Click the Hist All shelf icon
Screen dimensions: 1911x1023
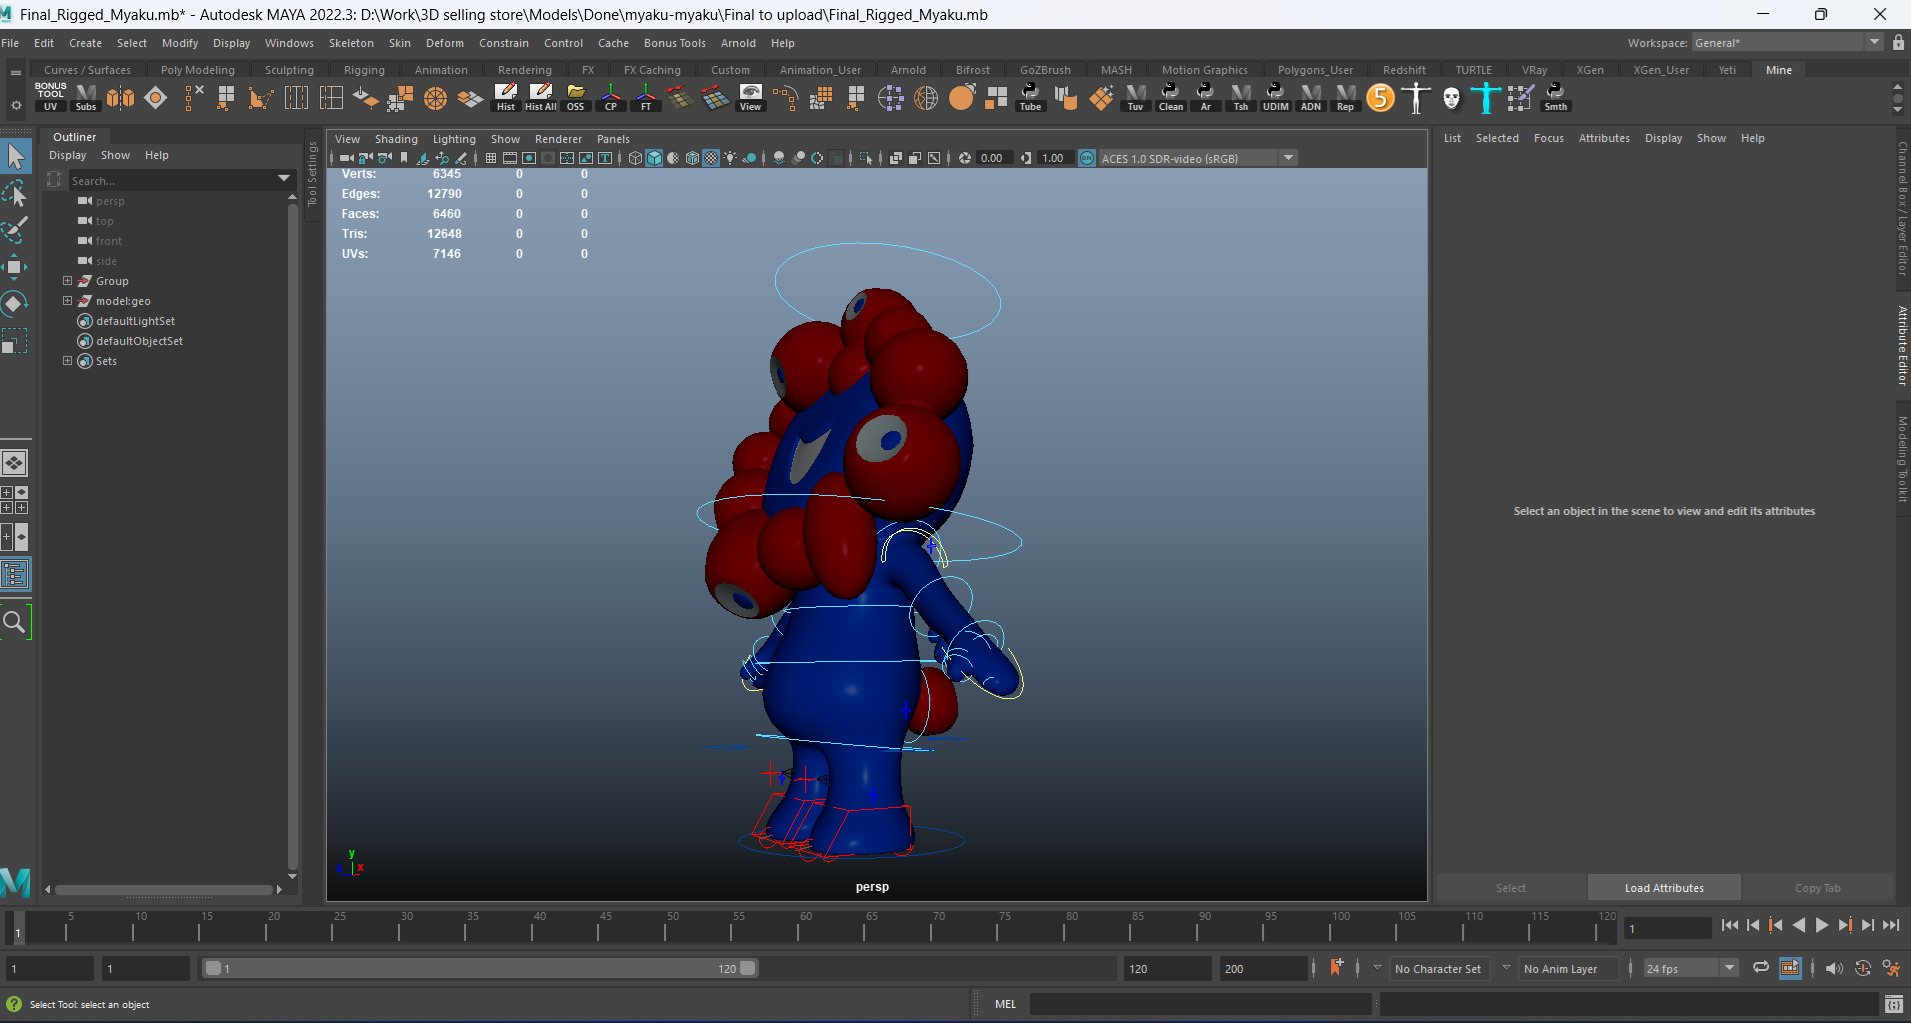(x=541, y=97)
